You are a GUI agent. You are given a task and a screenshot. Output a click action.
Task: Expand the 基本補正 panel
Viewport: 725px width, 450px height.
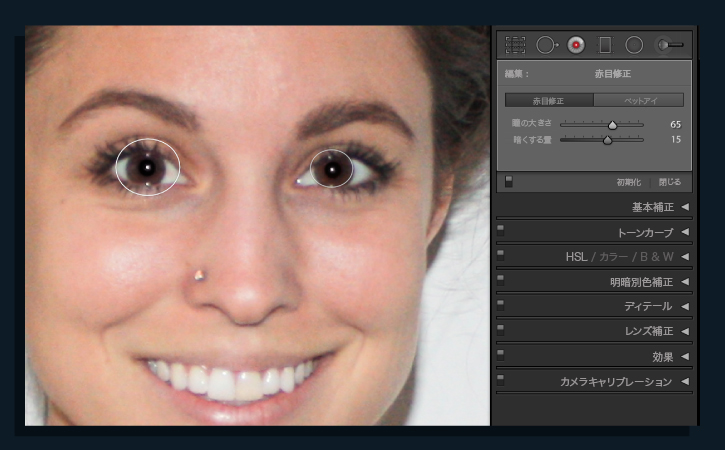(685, 207)
